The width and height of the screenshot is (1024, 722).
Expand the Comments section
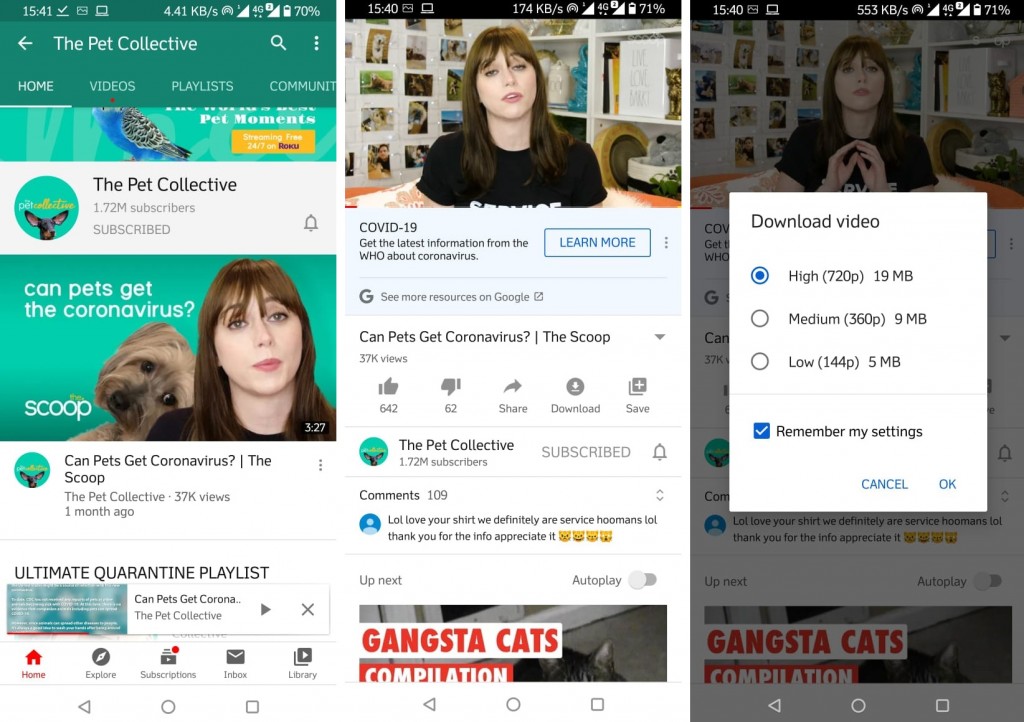pos(659,495)
